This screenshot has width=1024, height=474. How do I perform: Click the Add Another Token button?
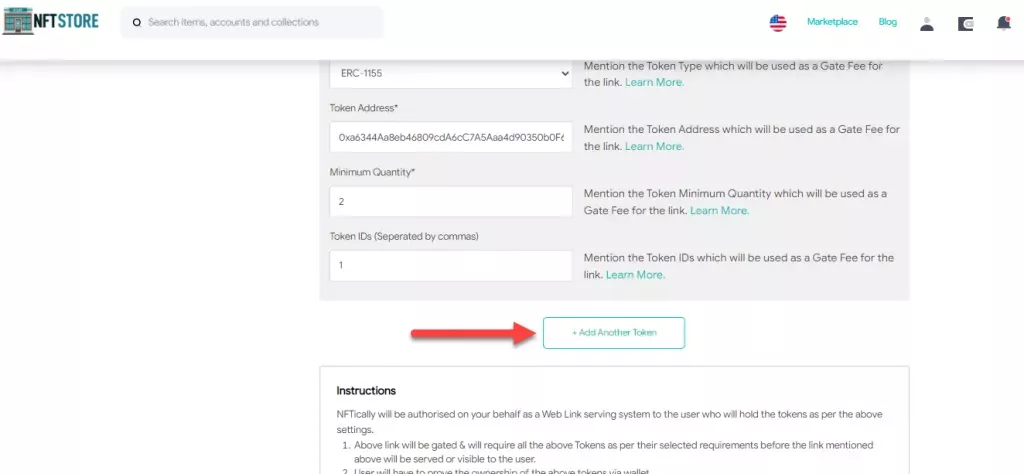(x=614, y=332)
